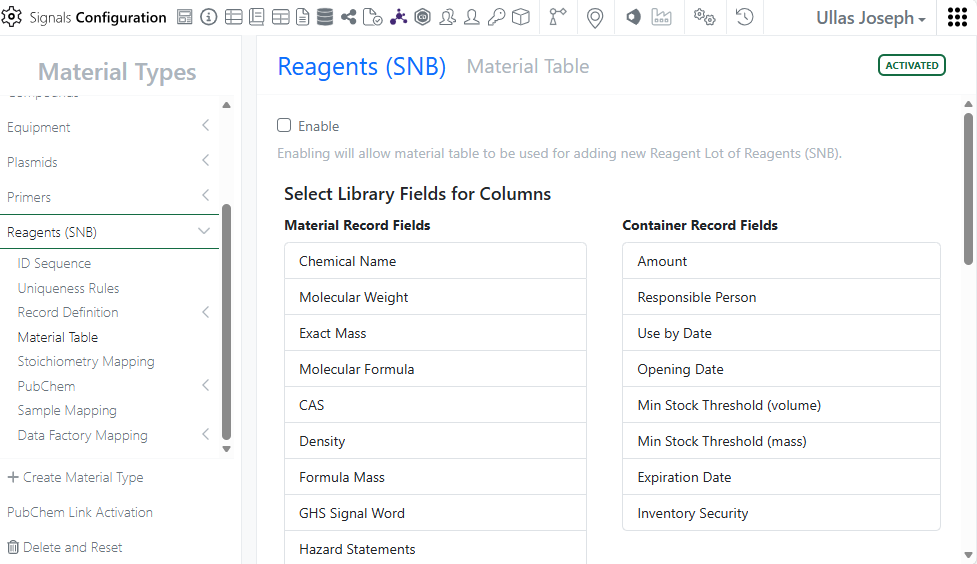This screenshot has width=977, height=564.
Task: Open the apps grid launcher
Action: tap(957, 18)
